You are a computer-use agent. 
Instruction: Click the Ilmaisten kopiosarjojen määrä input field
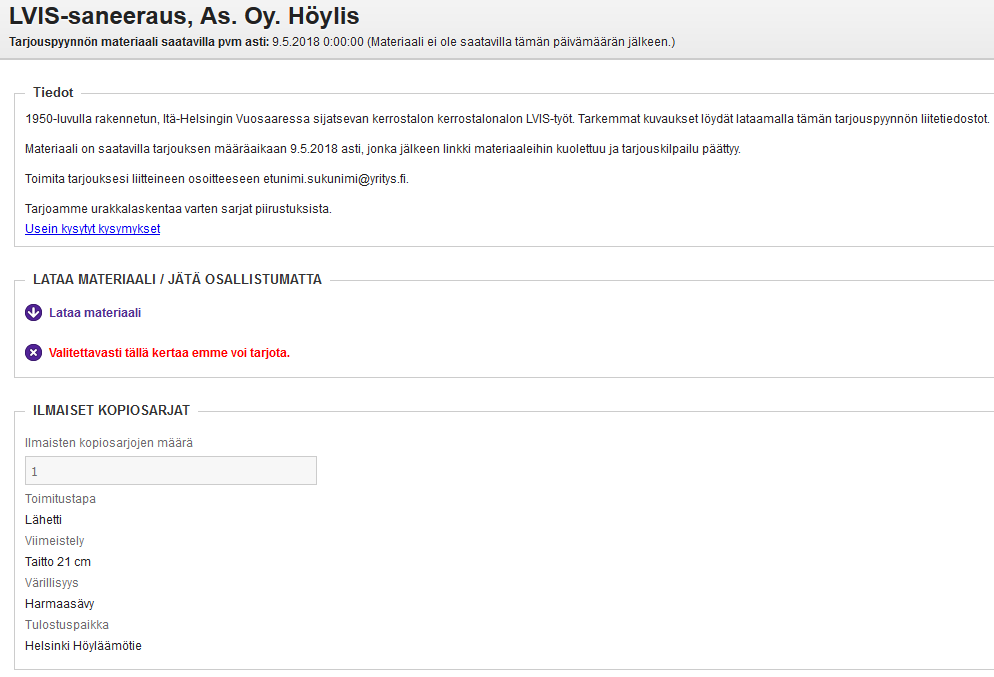[x=170, y=471]
